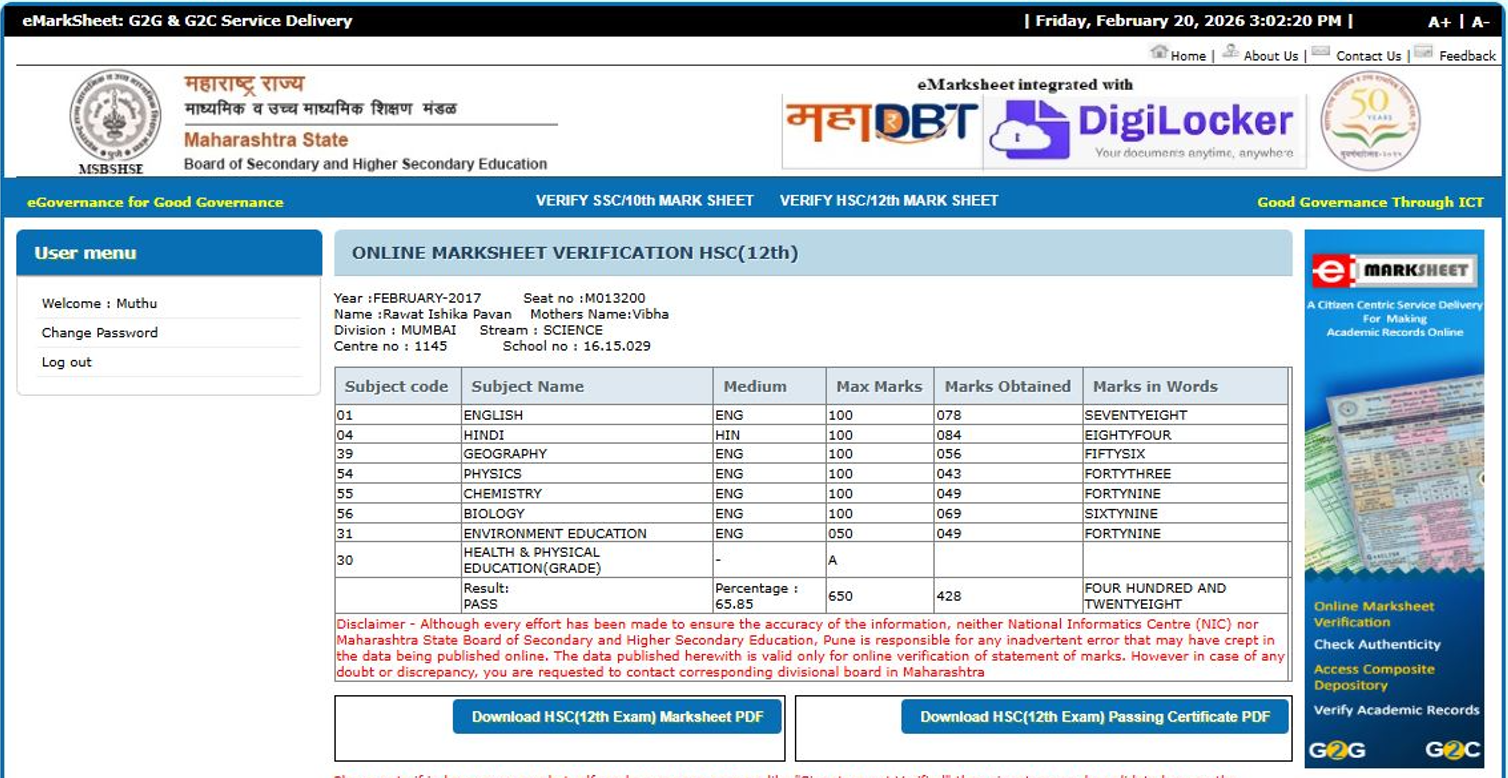Image resolution: width=1508 pixels, height=778 pixels.
Task: Decrease font size with A-
Action: 1481,22
